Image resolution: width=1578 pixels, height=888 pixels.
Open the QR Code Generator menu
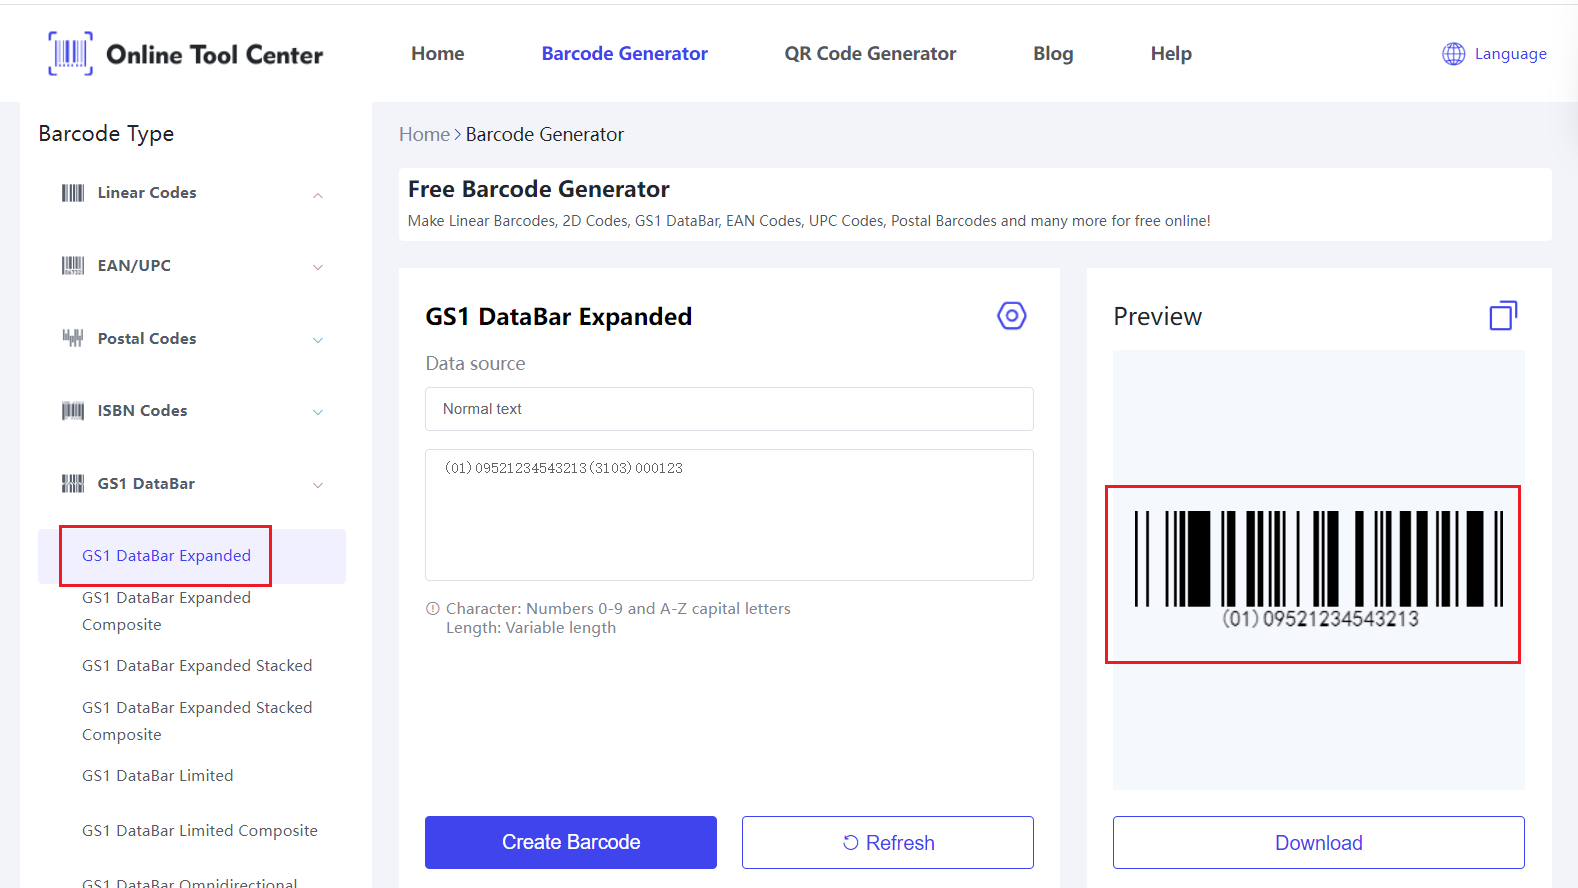click(x=870, y=54)
